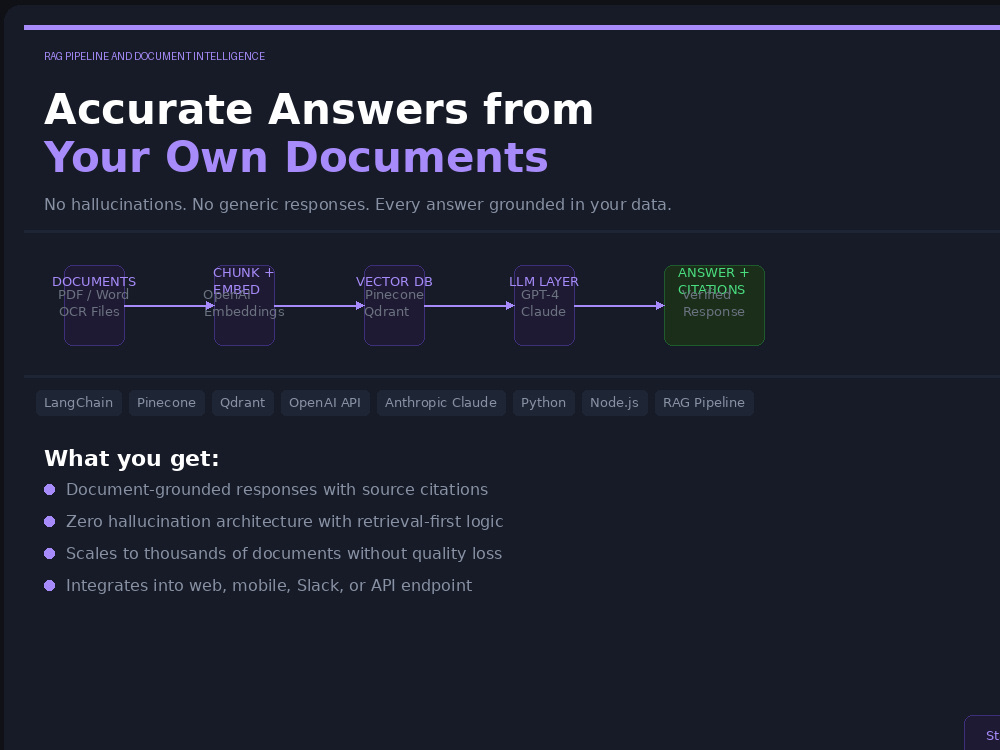
Task: Click the Node.js tag chip
Action: pyautogui.click(x=614, y=403)
